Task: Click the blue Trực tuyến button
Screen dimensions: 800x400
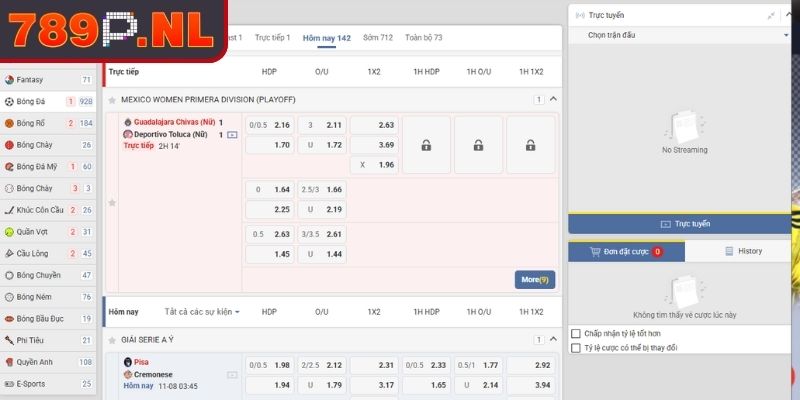Action: [x=680, y=224]
